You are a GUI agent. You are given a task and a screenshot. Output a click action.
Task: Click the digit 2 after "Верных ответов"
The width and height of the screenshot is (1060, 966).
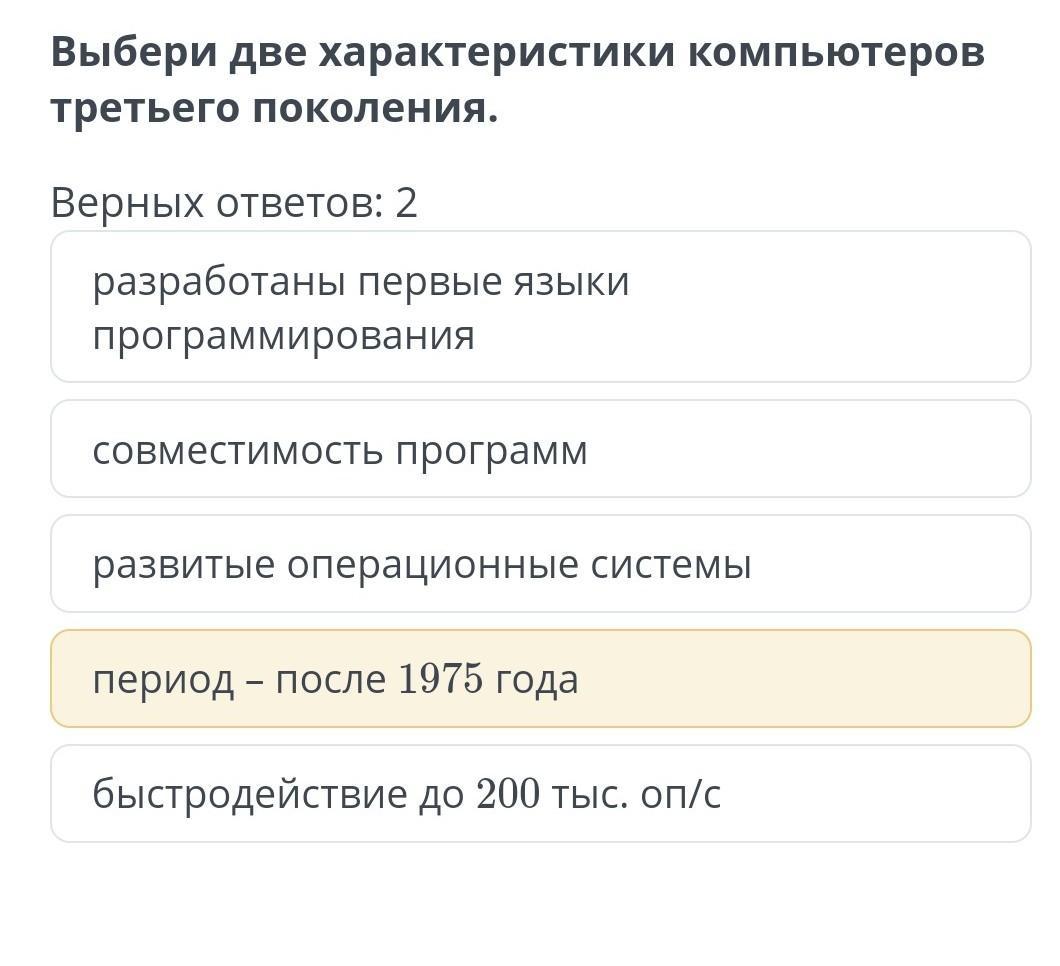tap(406, 203)
